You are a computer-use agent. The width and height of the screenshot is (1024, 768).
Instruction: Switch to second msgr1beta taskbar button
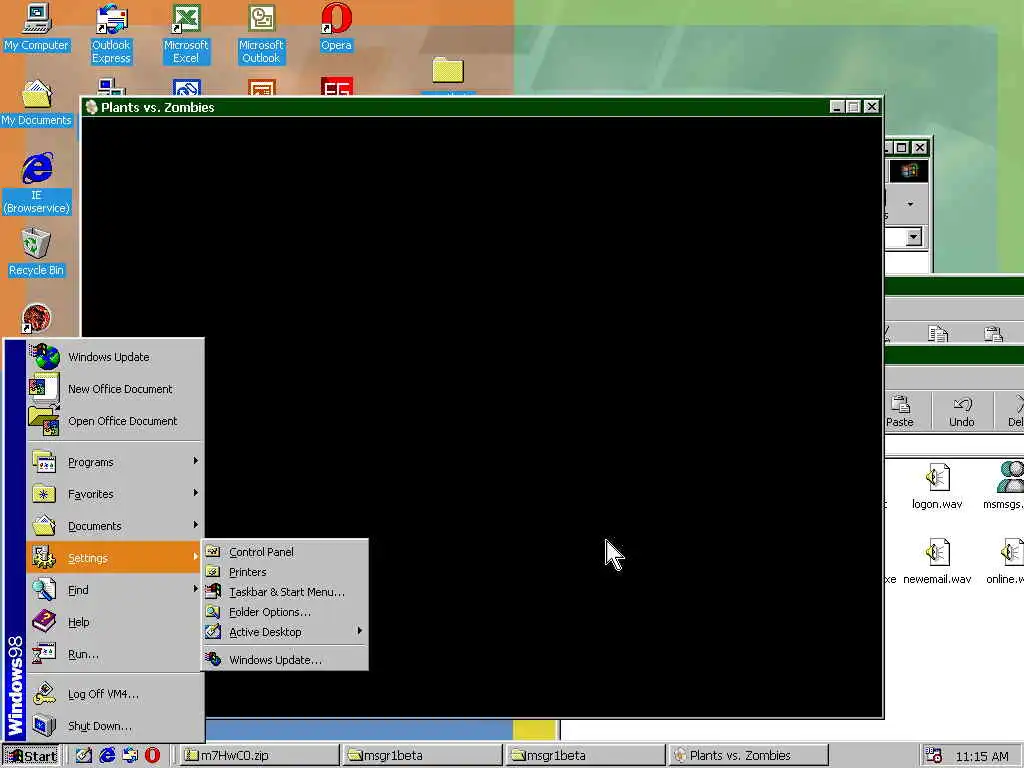(586, 756)
